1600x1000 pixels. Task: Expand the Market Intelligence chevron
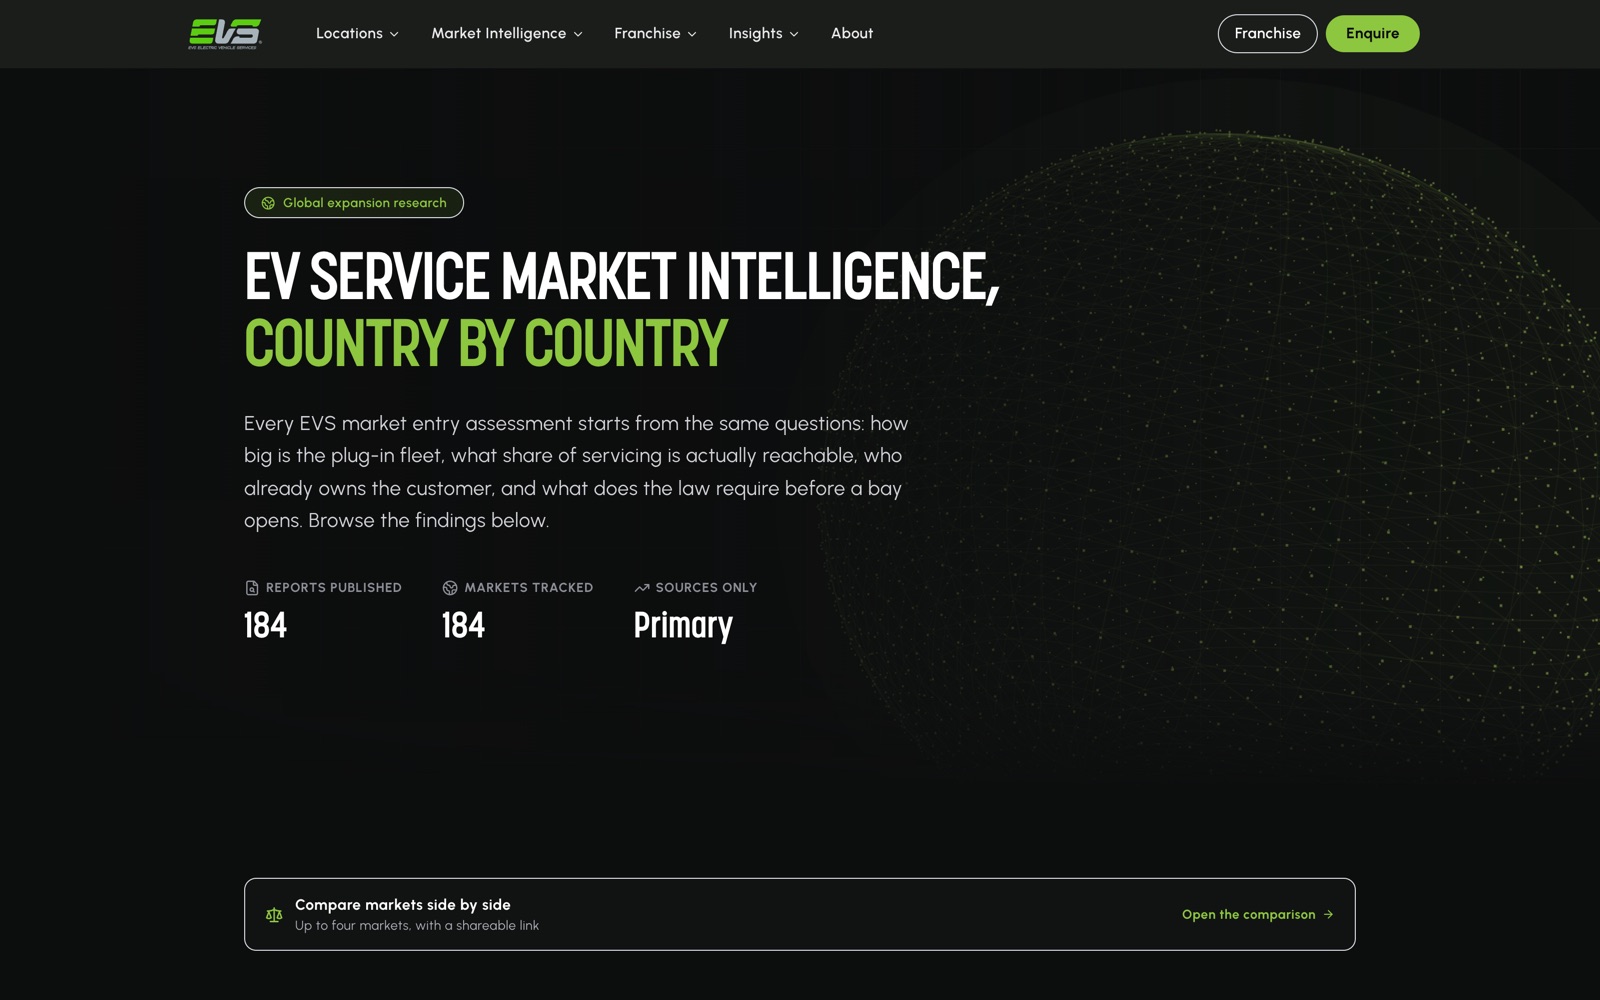(x=577, y=34)
